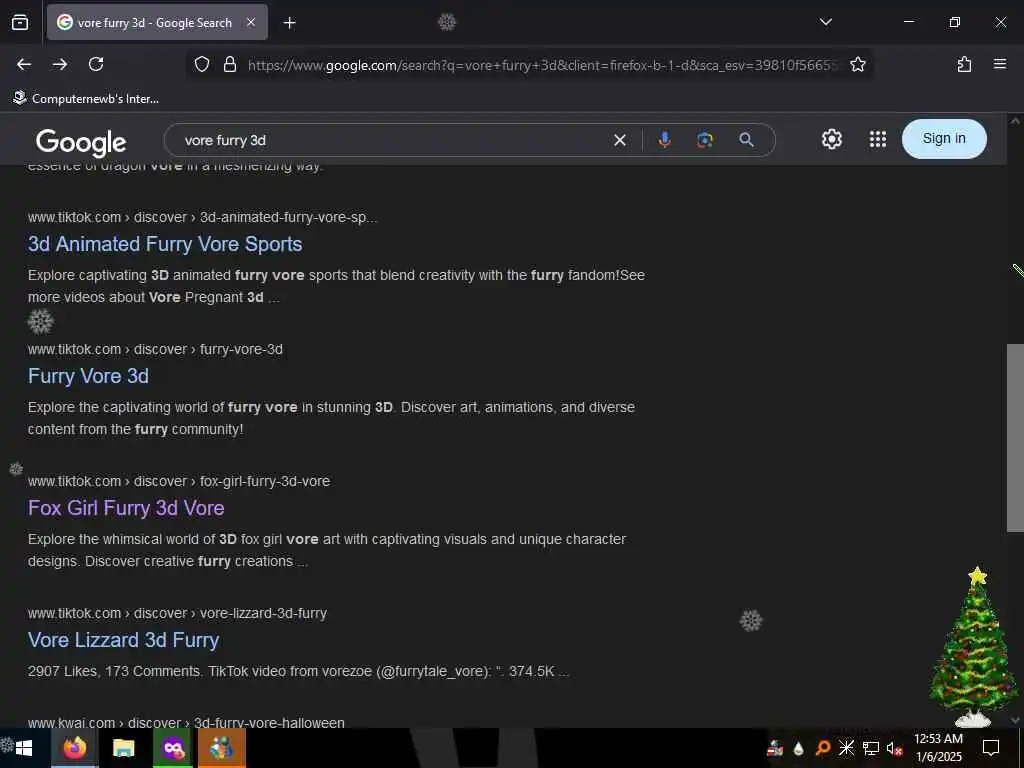The image size is (1024, 768).
Task: Click the kwai.com 3d-furry-vore-halloween breadcrumb
Action: tap(186, 722)
